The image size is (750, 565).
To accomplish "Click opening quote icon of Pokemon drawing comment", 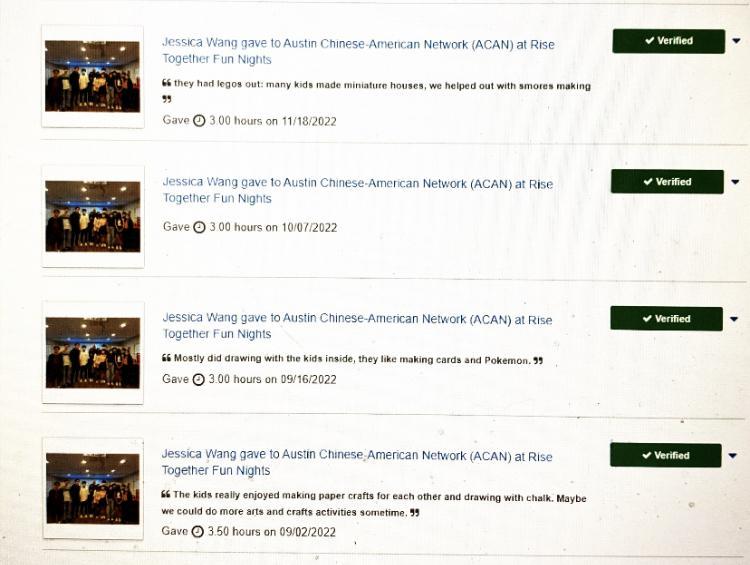I will (166, 357).
